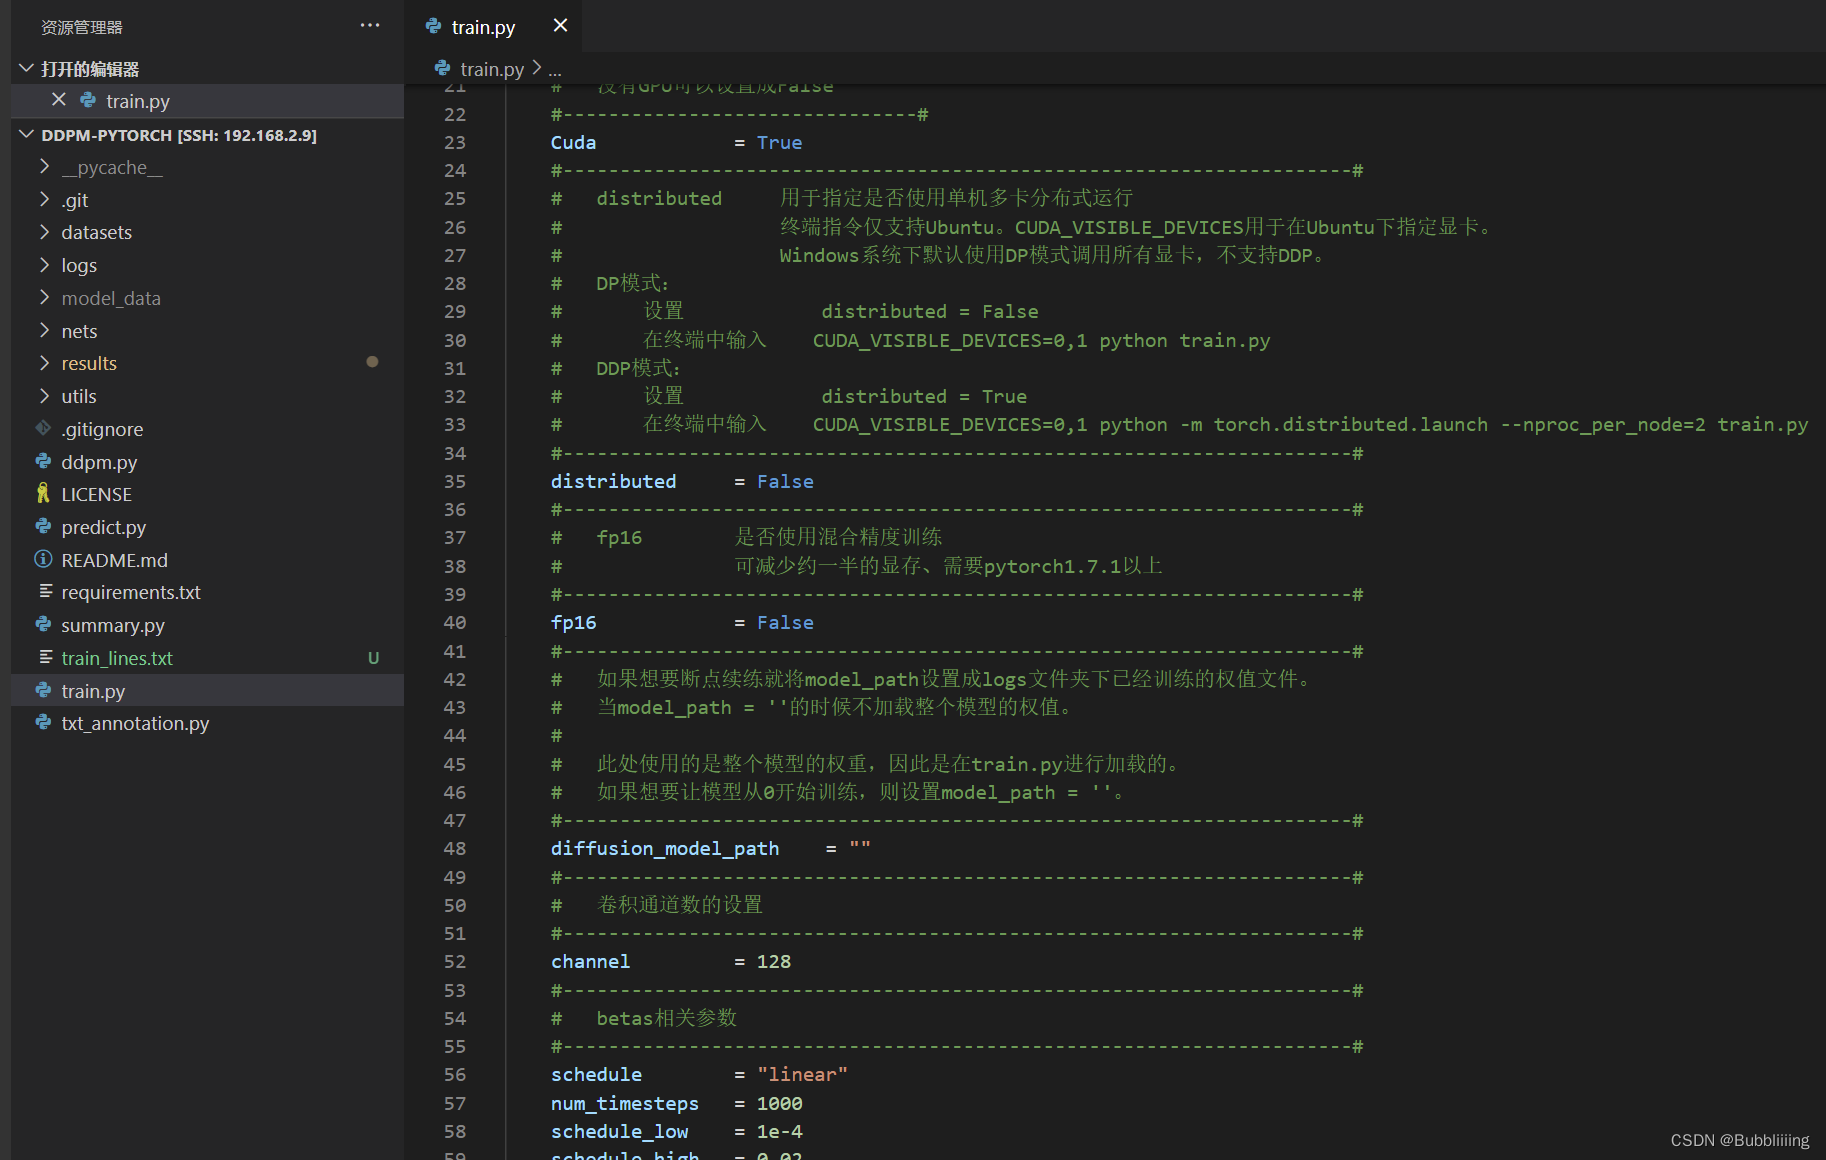Click the requirements.txt text file icon

click(x=45, y=592)
